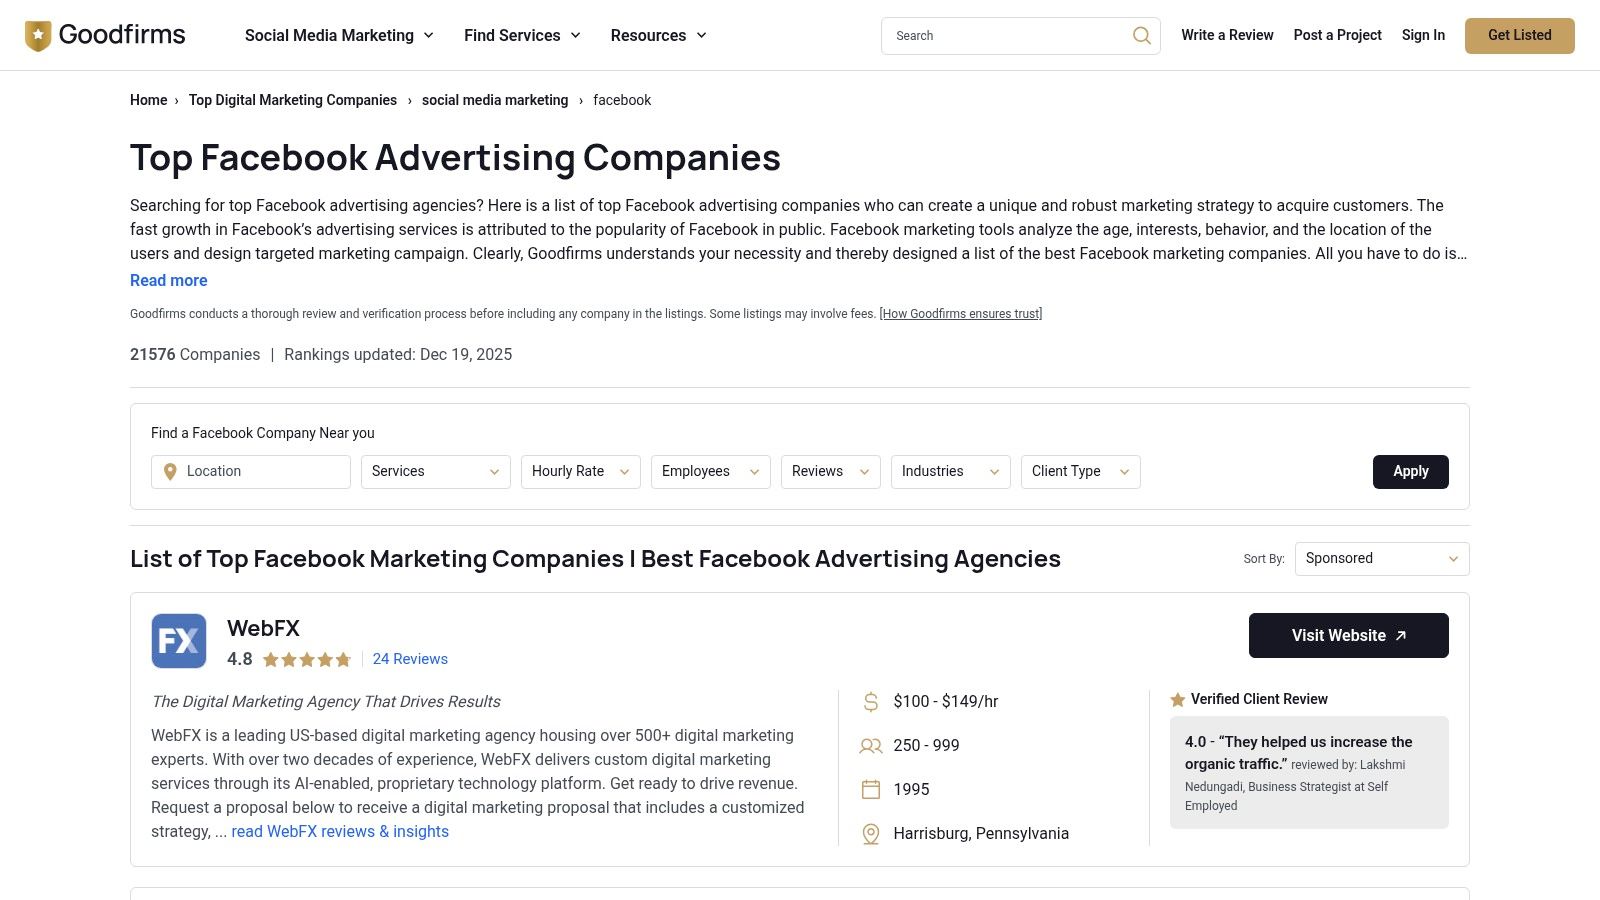
Task: Open the Client Type dropdown
Action: [1079, 471]
